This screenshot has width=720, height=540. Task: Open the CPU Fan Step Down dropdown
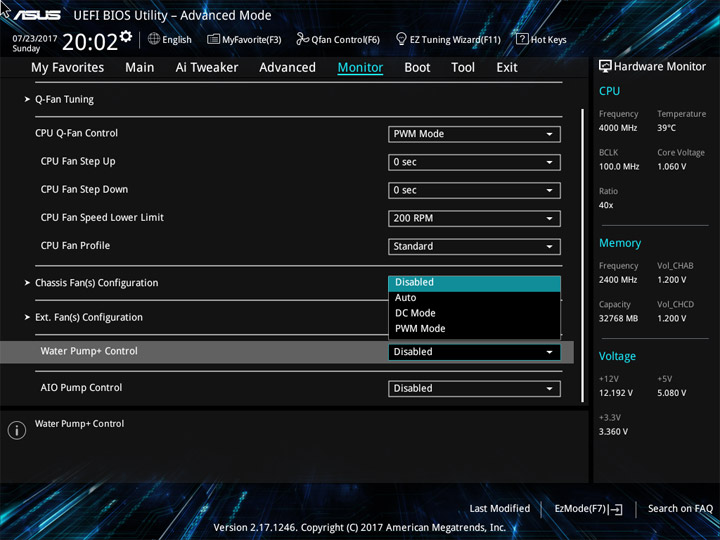point(474,190)
